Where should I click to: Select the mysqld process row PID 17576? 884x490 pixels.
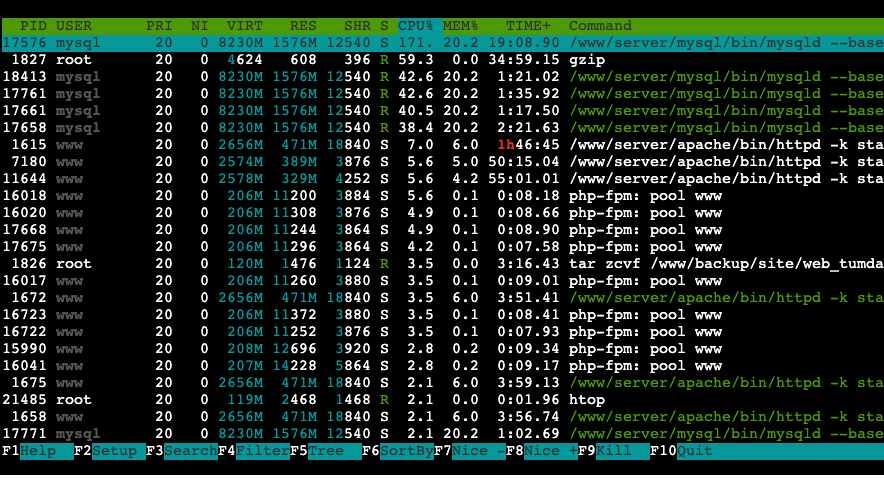pos(443,43)
